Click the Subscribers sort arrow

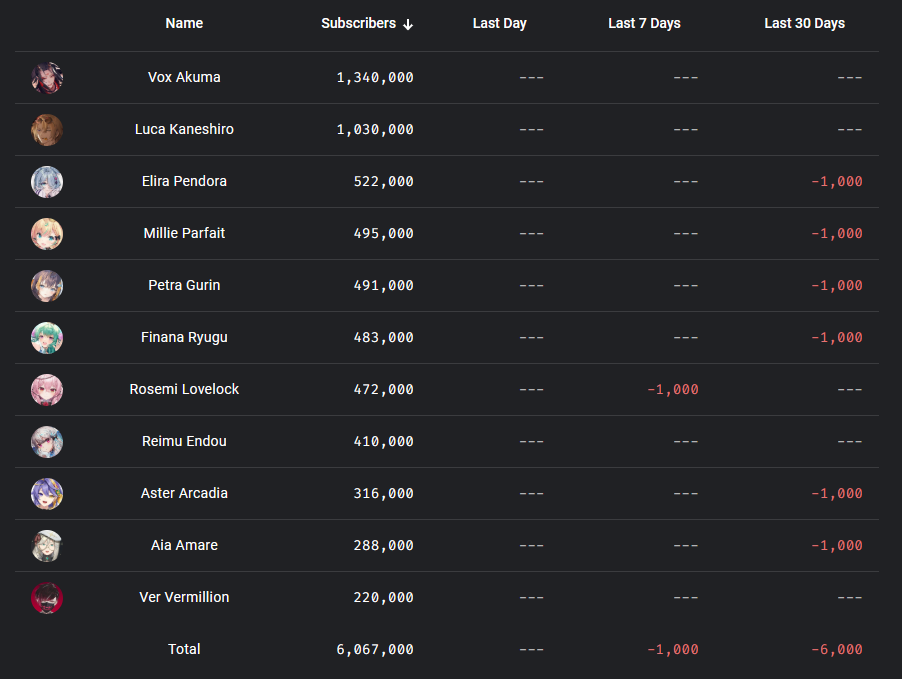408,24
